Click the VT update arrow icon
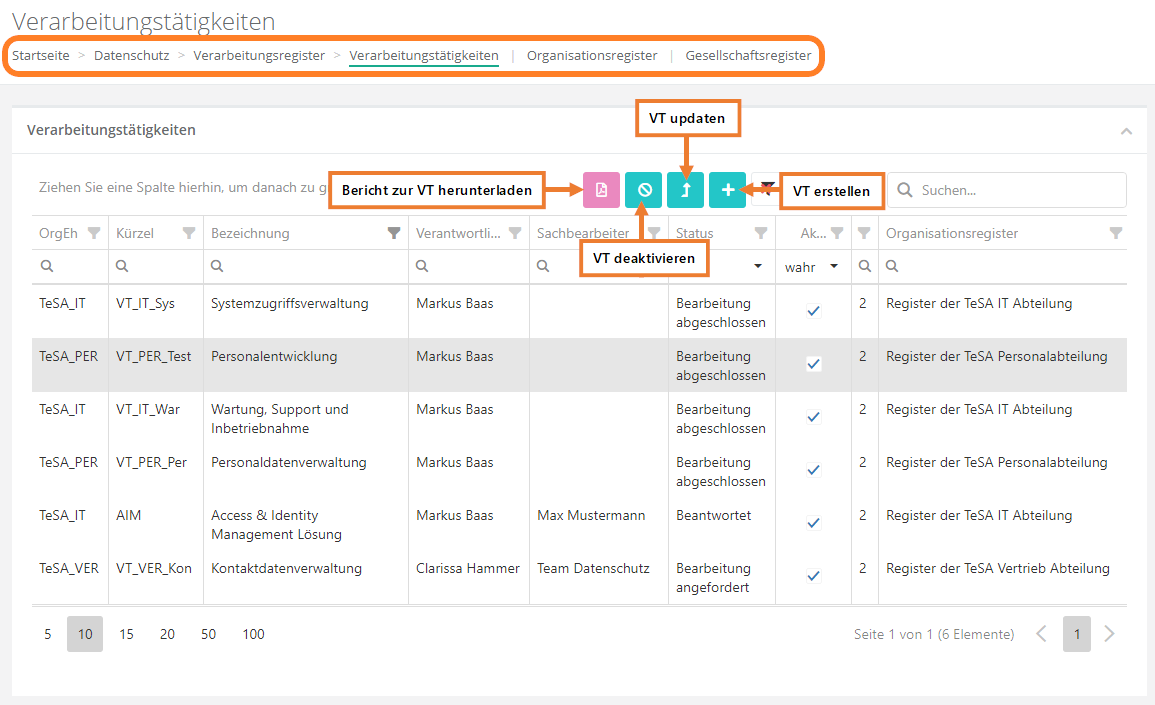The height and width of the screenshot is (705, 1155). pyautogui.click(x=686, y=190)
